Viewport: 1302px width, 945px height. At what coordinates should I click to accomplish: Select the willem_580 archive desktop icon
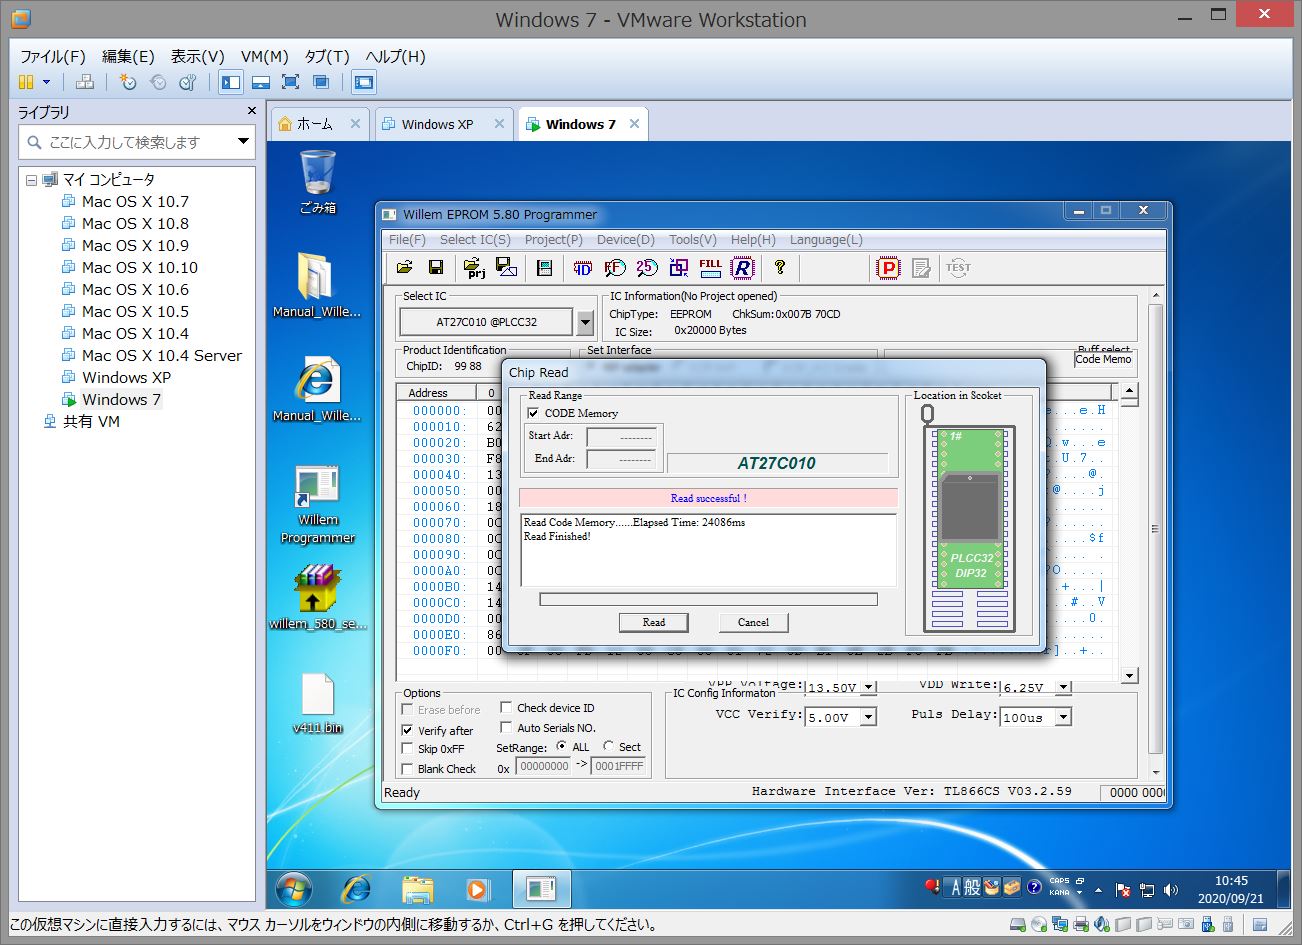(317, 598)
